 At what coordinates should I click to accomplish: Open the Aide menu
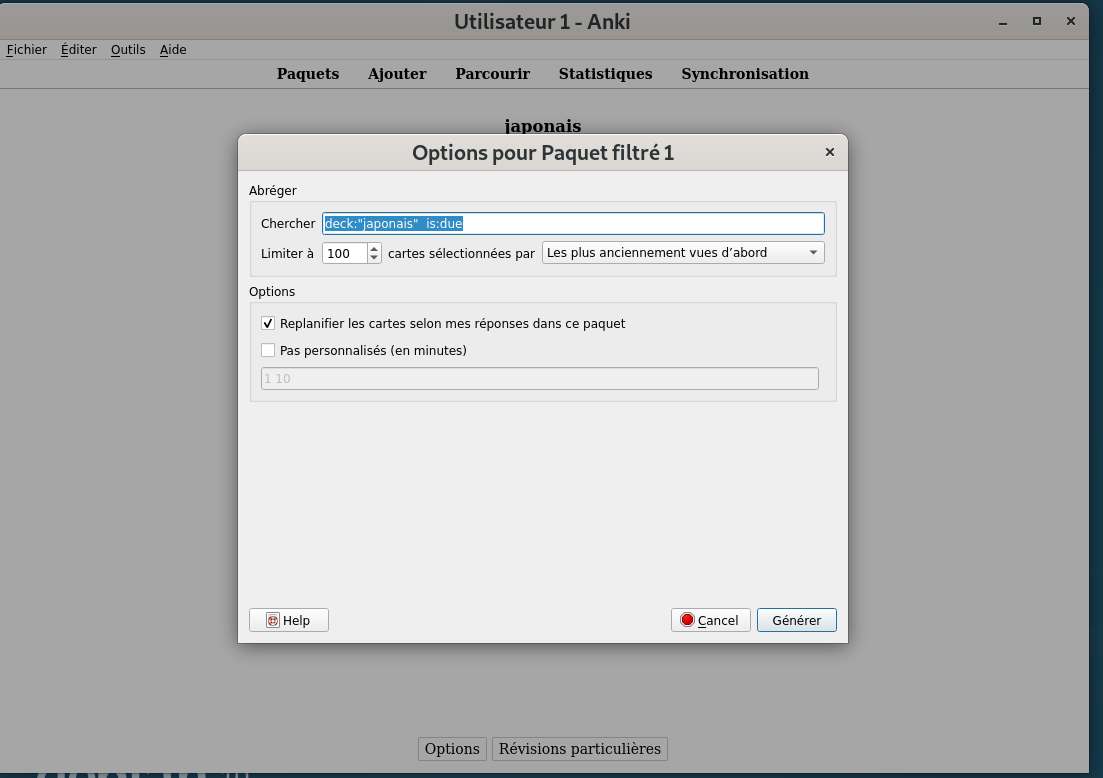(173, 49)
